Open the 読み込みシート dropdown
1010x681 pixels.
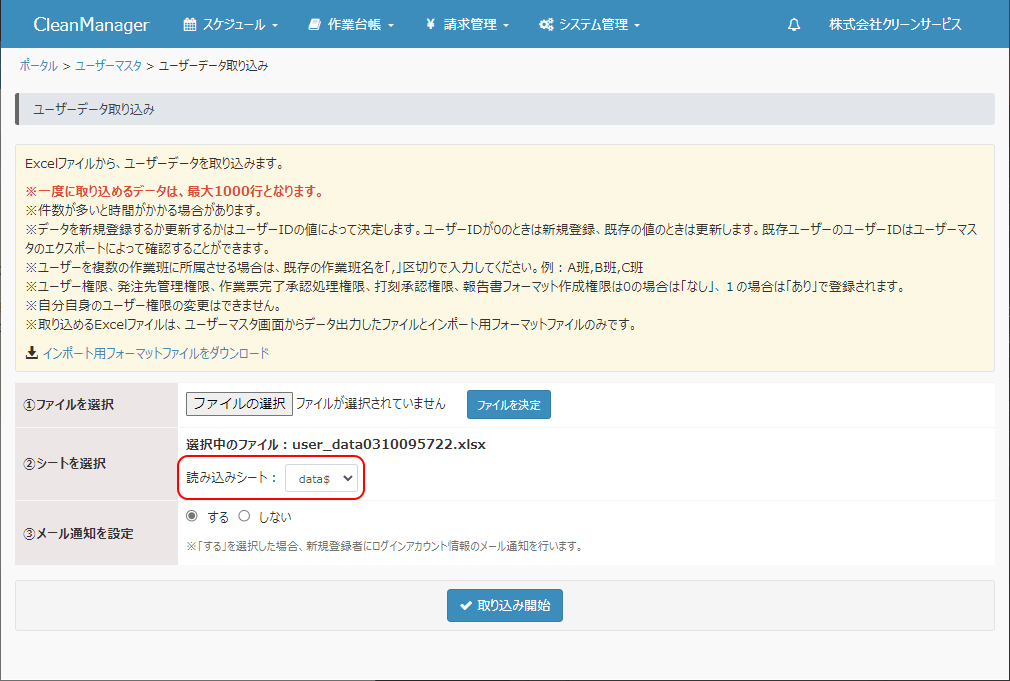click(x=320, y=479)
